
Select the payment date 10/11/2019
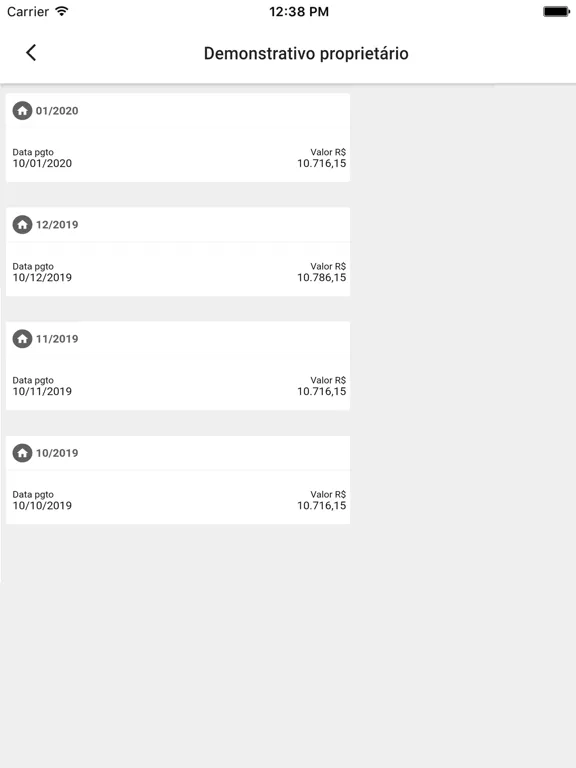(x=42, y=391)
